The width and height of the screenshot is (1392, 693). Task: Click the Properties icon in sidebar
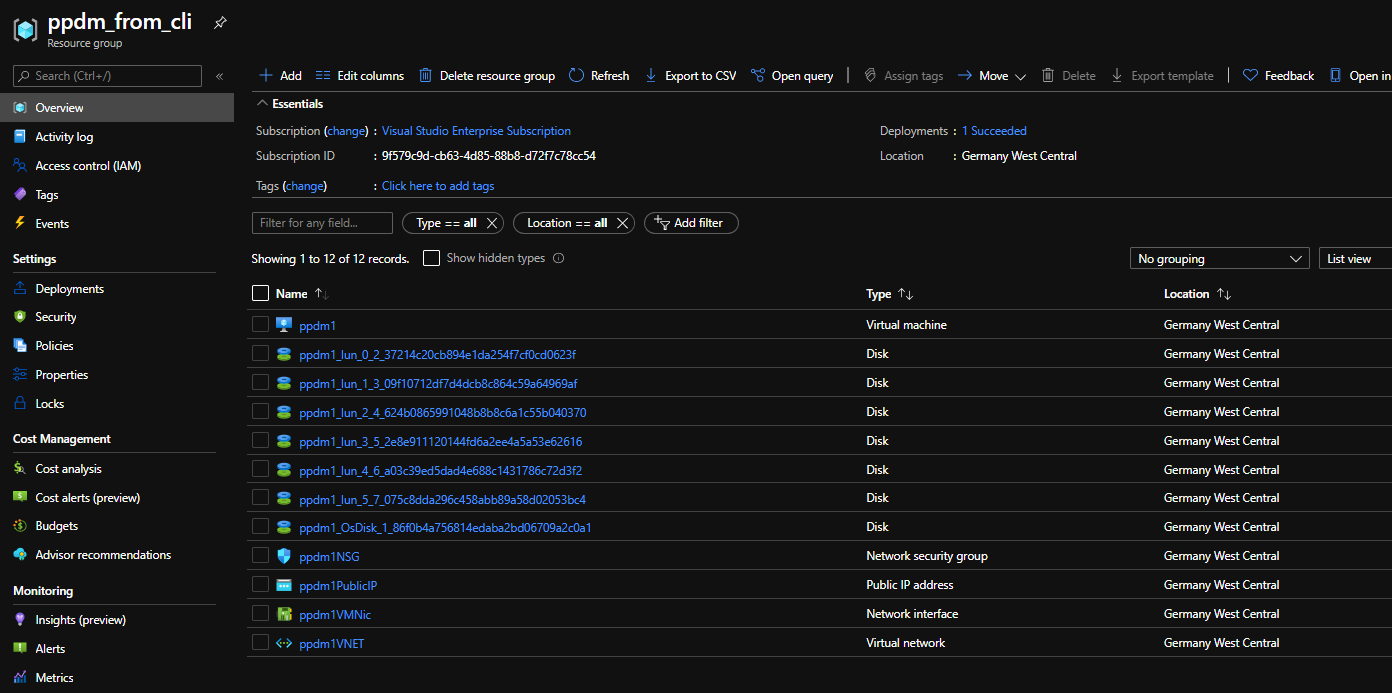[x=20, y=375]
